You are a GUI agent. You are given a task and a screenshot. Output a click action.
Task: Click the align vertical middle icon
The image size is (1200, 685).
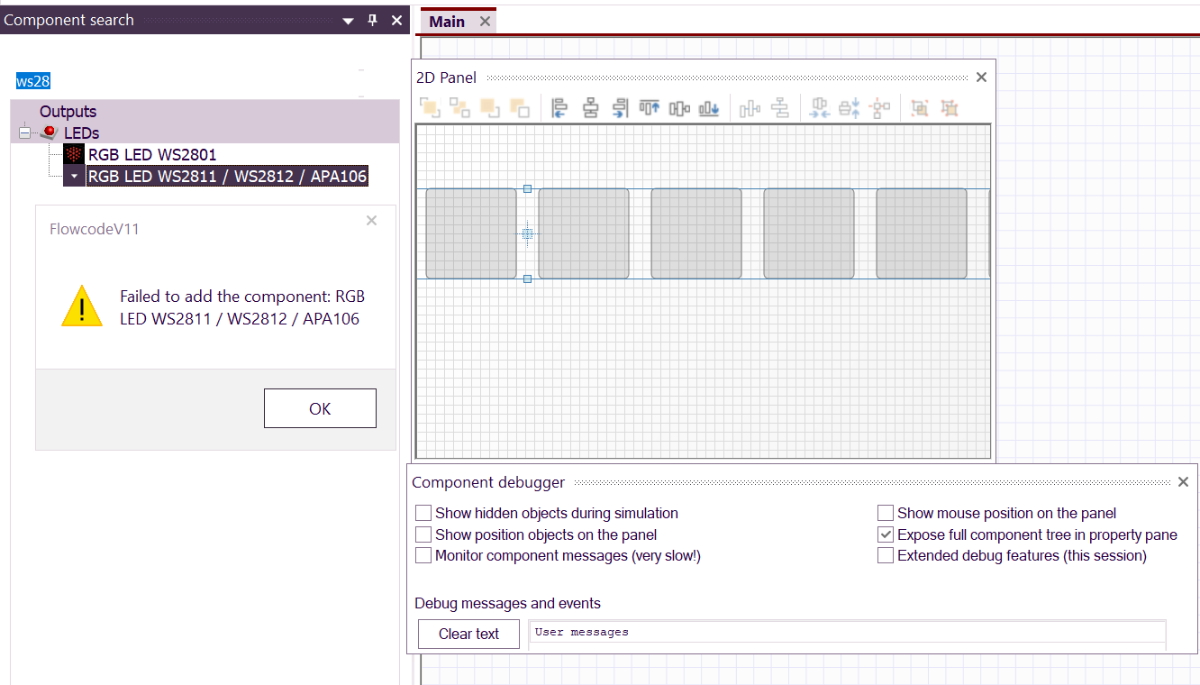[680, 108]
